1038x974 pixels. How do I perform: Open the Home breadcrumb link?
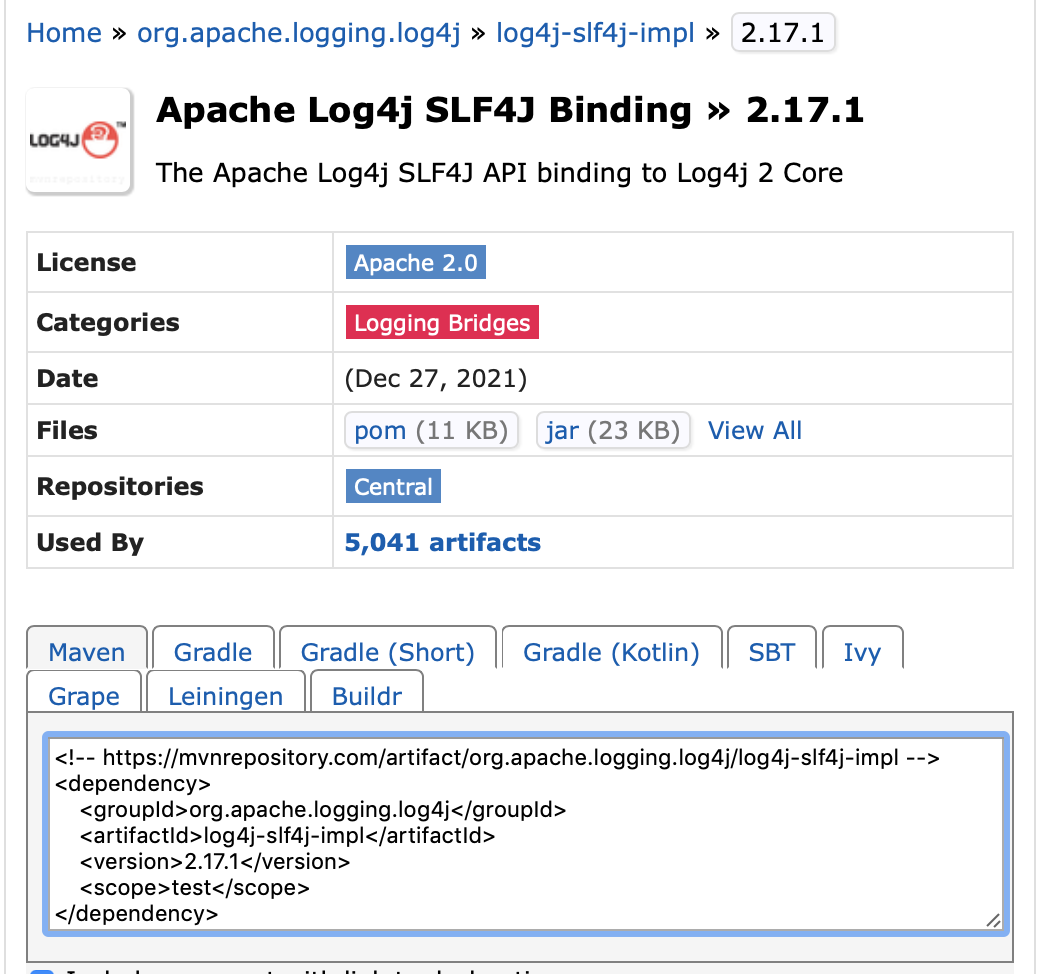(x=64, y=32)
